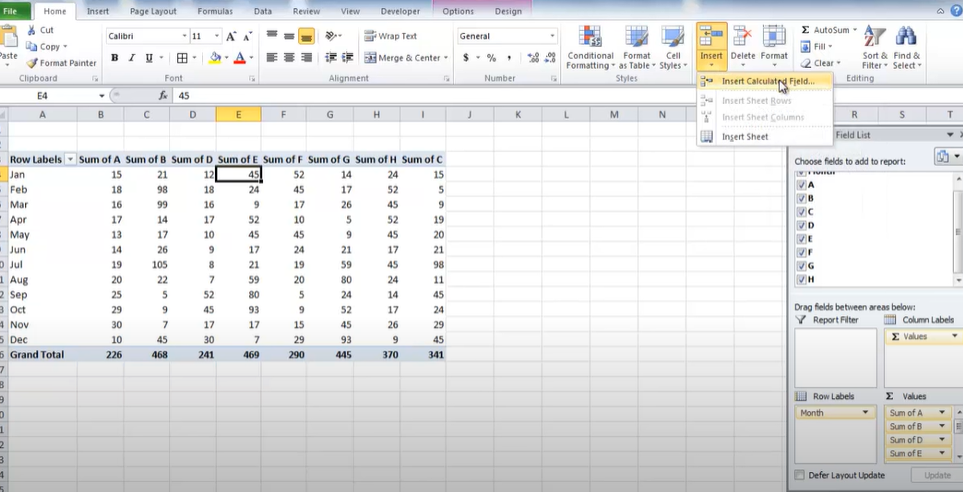Uncheck field H in Field List

point(801,279)
